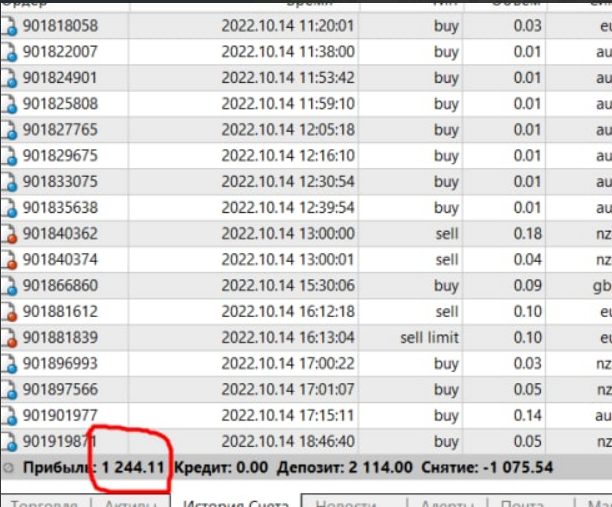Click the buy icon for order 901901977

(x=9, y=416)
